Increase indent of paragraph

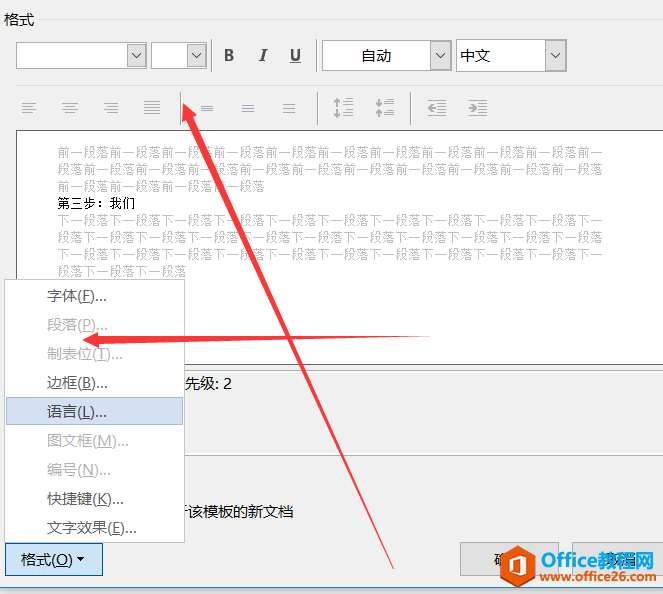478,108
